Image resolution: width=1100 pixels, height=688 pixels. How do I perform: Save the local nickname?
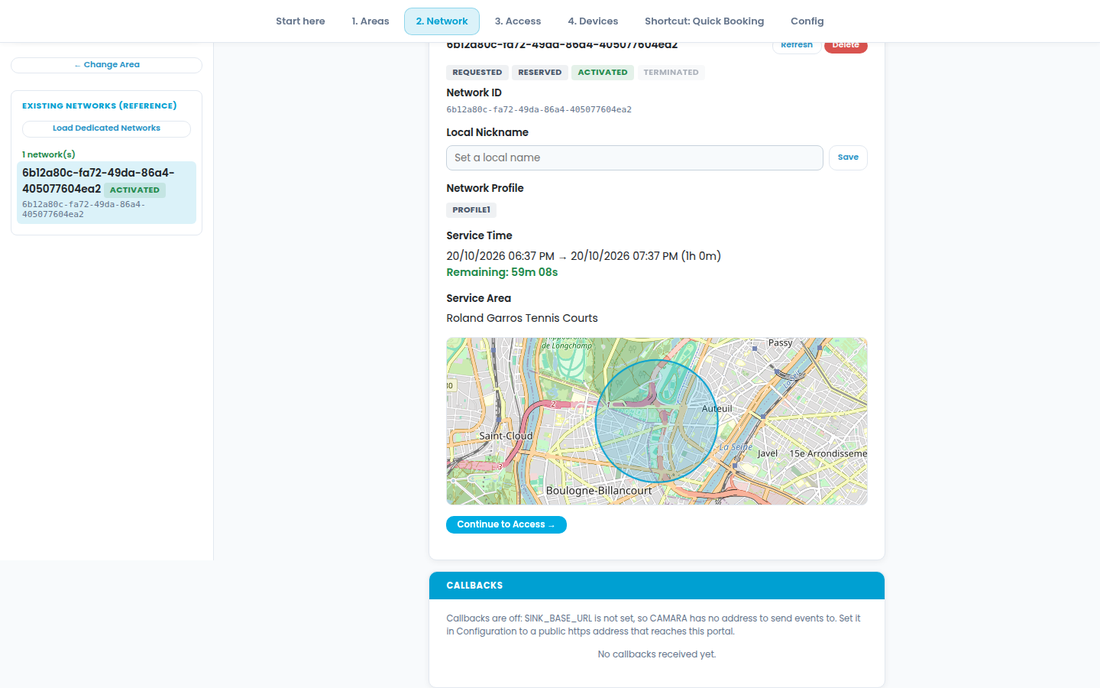848,158
